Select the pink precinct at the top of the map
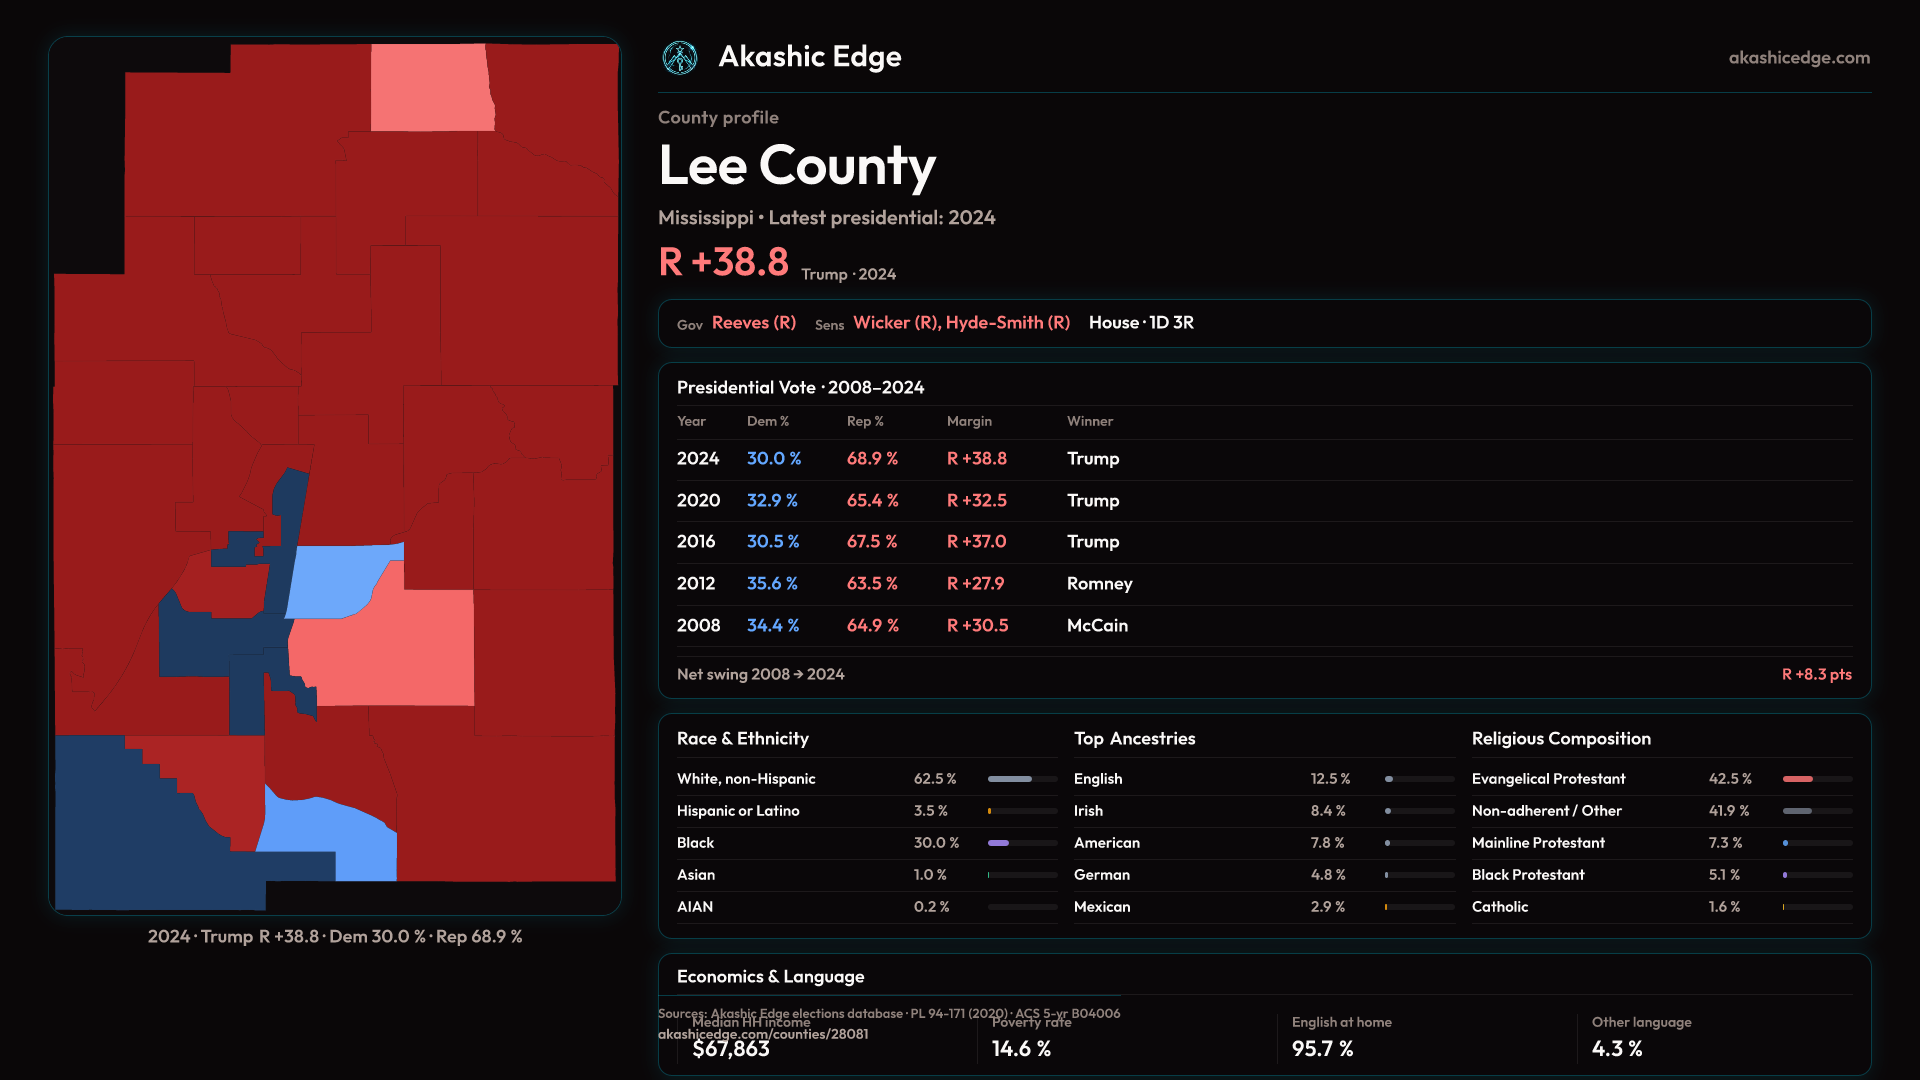The image size is (1920, 1080). tap(430, 88)
